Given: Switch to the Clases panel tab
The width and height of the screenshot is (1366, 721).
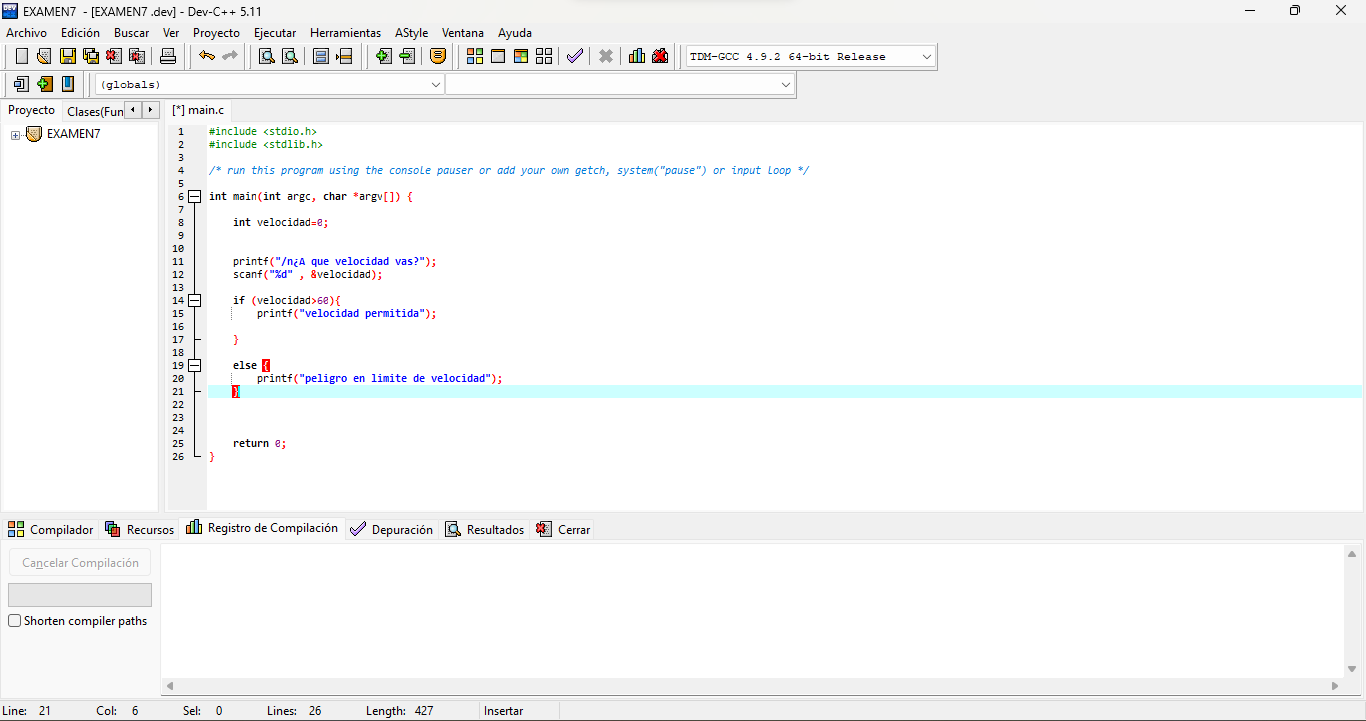Looking at the screenshot, I should tap(95, 111).
